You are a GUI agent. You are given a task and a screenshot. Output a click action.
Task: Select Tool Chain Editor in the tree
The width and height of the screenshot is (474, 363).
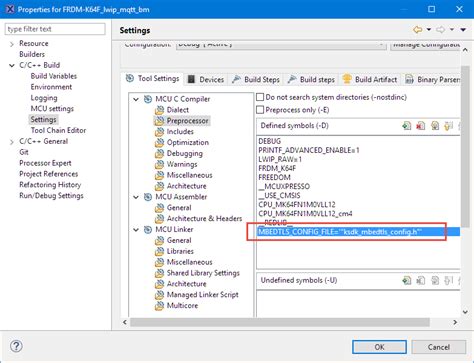click(x=58, y=130)
